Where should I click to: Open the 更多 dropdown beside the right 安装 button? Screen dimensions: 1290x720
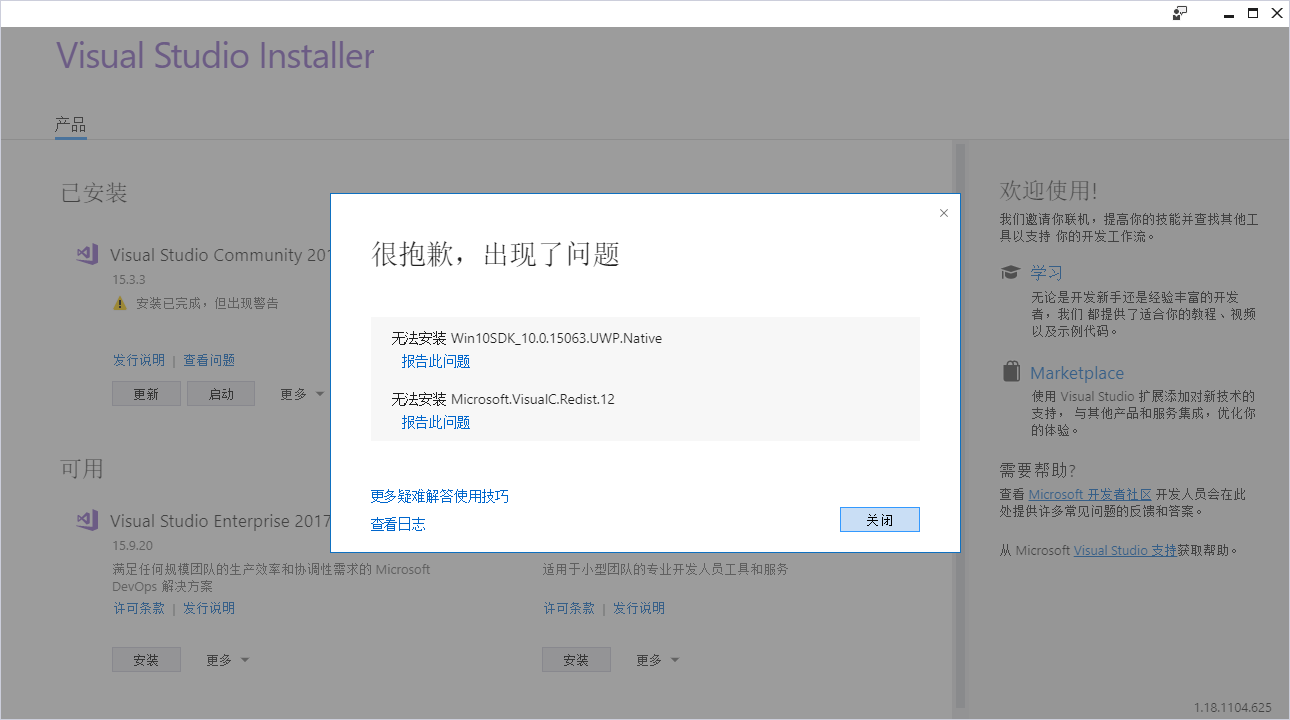point(656,659)
